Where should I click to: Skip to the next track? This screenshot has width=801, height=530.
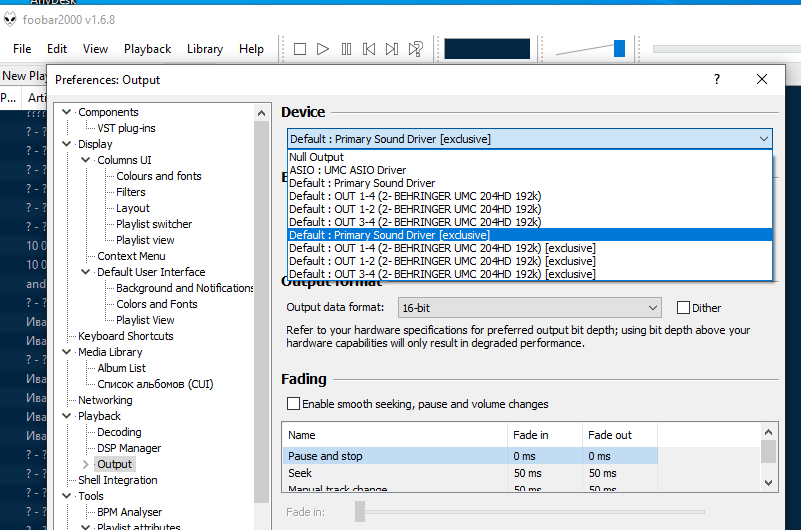coord(392,49)
